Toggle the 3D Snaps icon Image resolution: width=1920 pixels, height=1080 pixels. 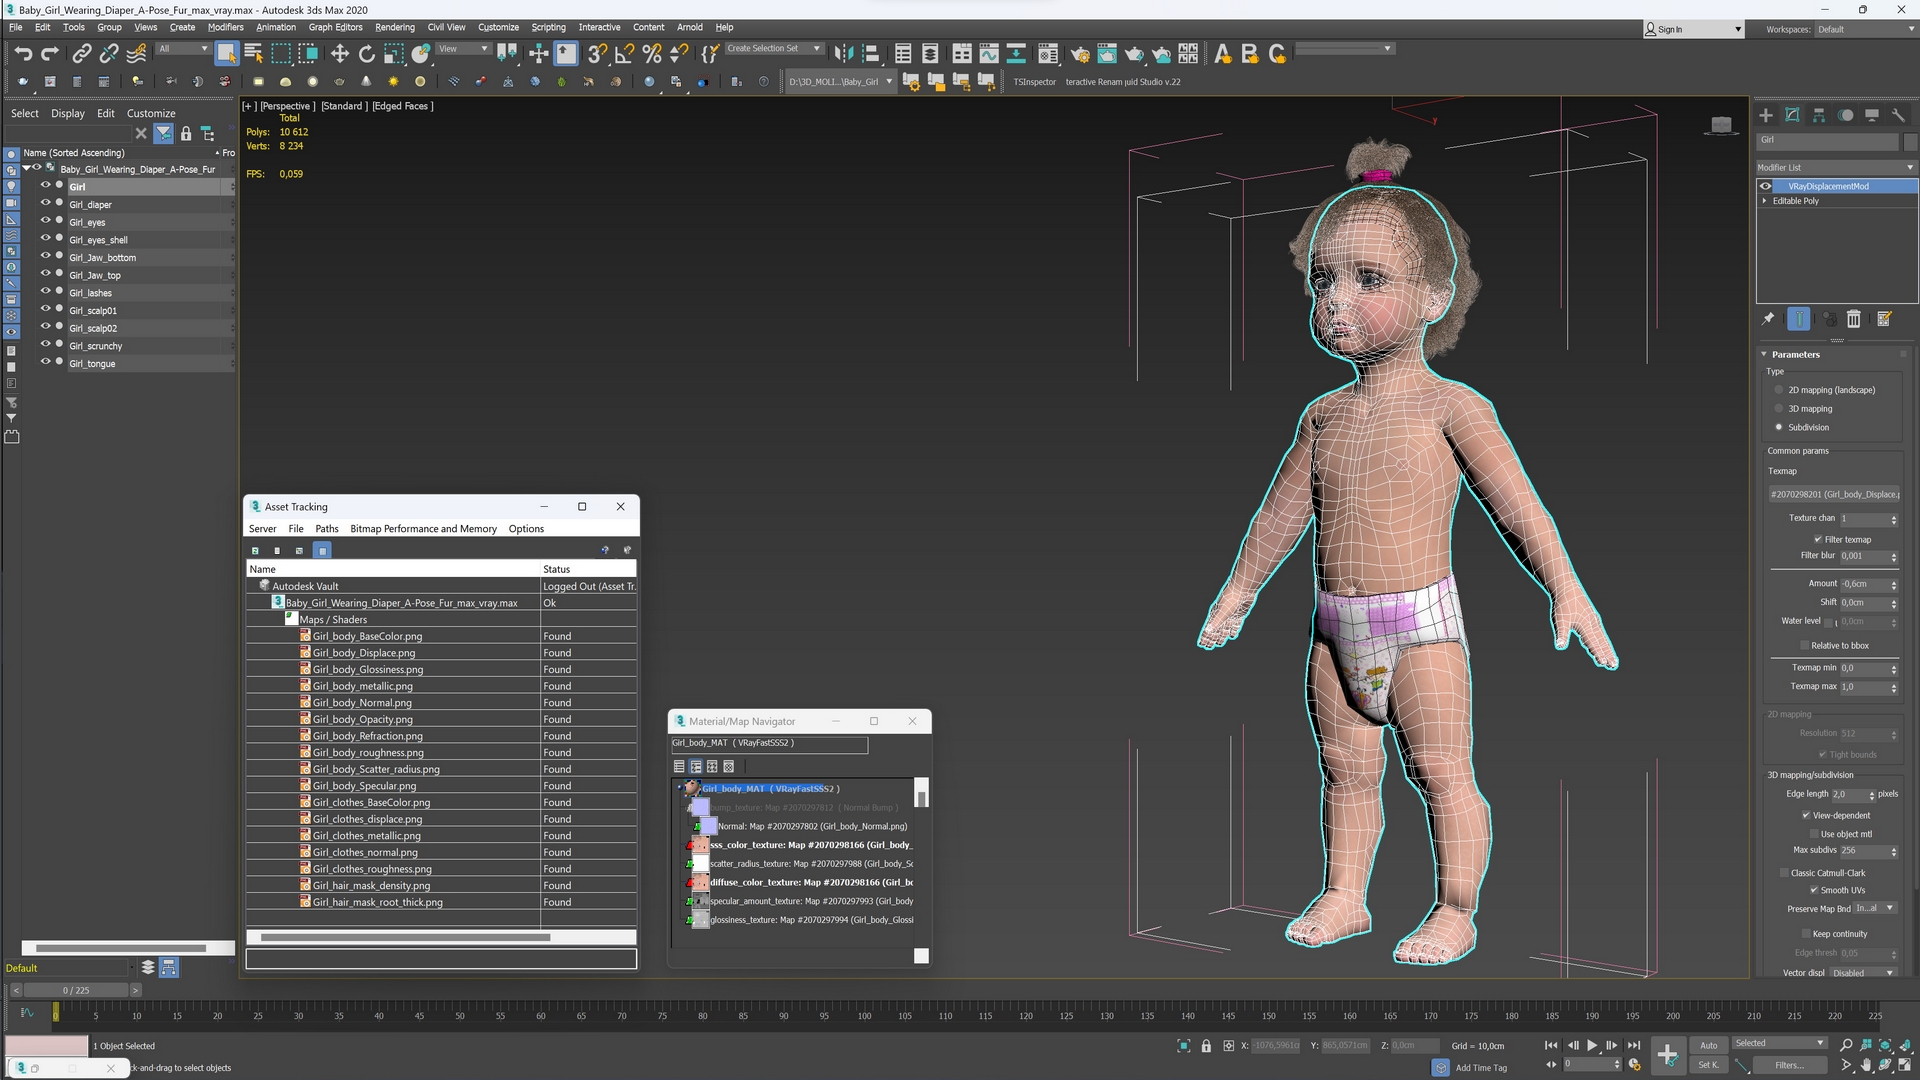pos(597,54)
